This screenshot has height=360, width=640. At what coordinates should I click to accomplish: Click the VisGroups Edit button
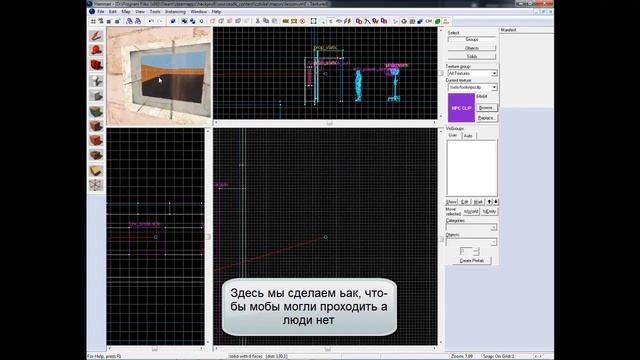coord(464,202)
